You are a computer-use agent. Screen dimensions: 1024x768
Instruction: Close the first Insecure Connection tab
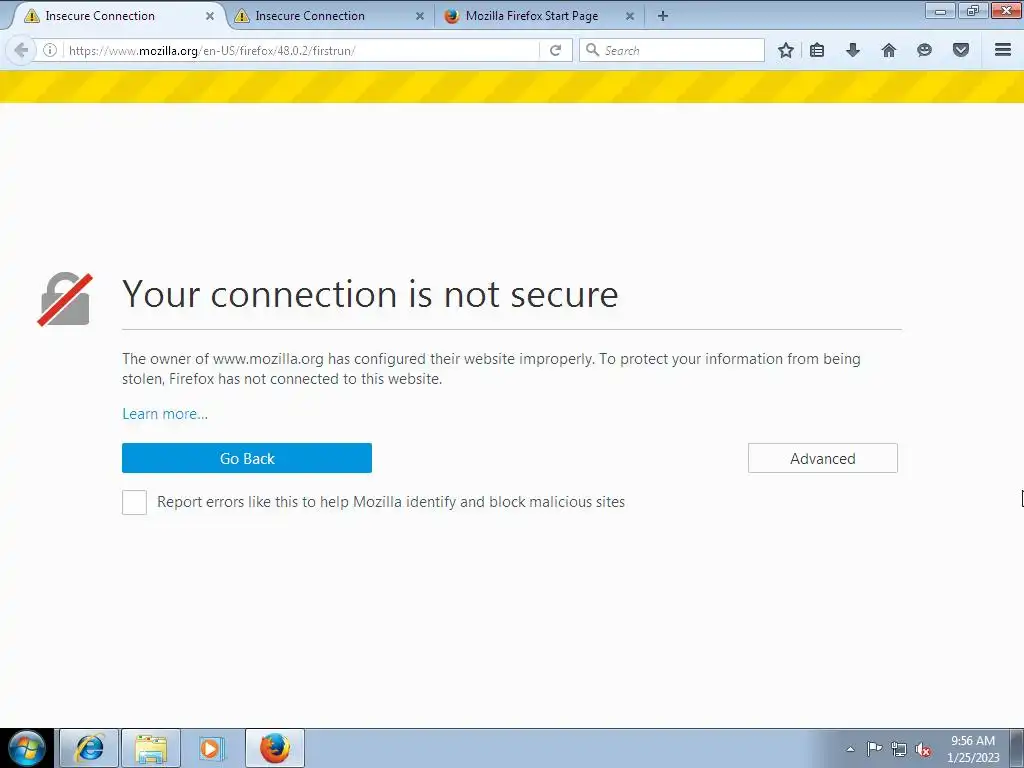210,16
